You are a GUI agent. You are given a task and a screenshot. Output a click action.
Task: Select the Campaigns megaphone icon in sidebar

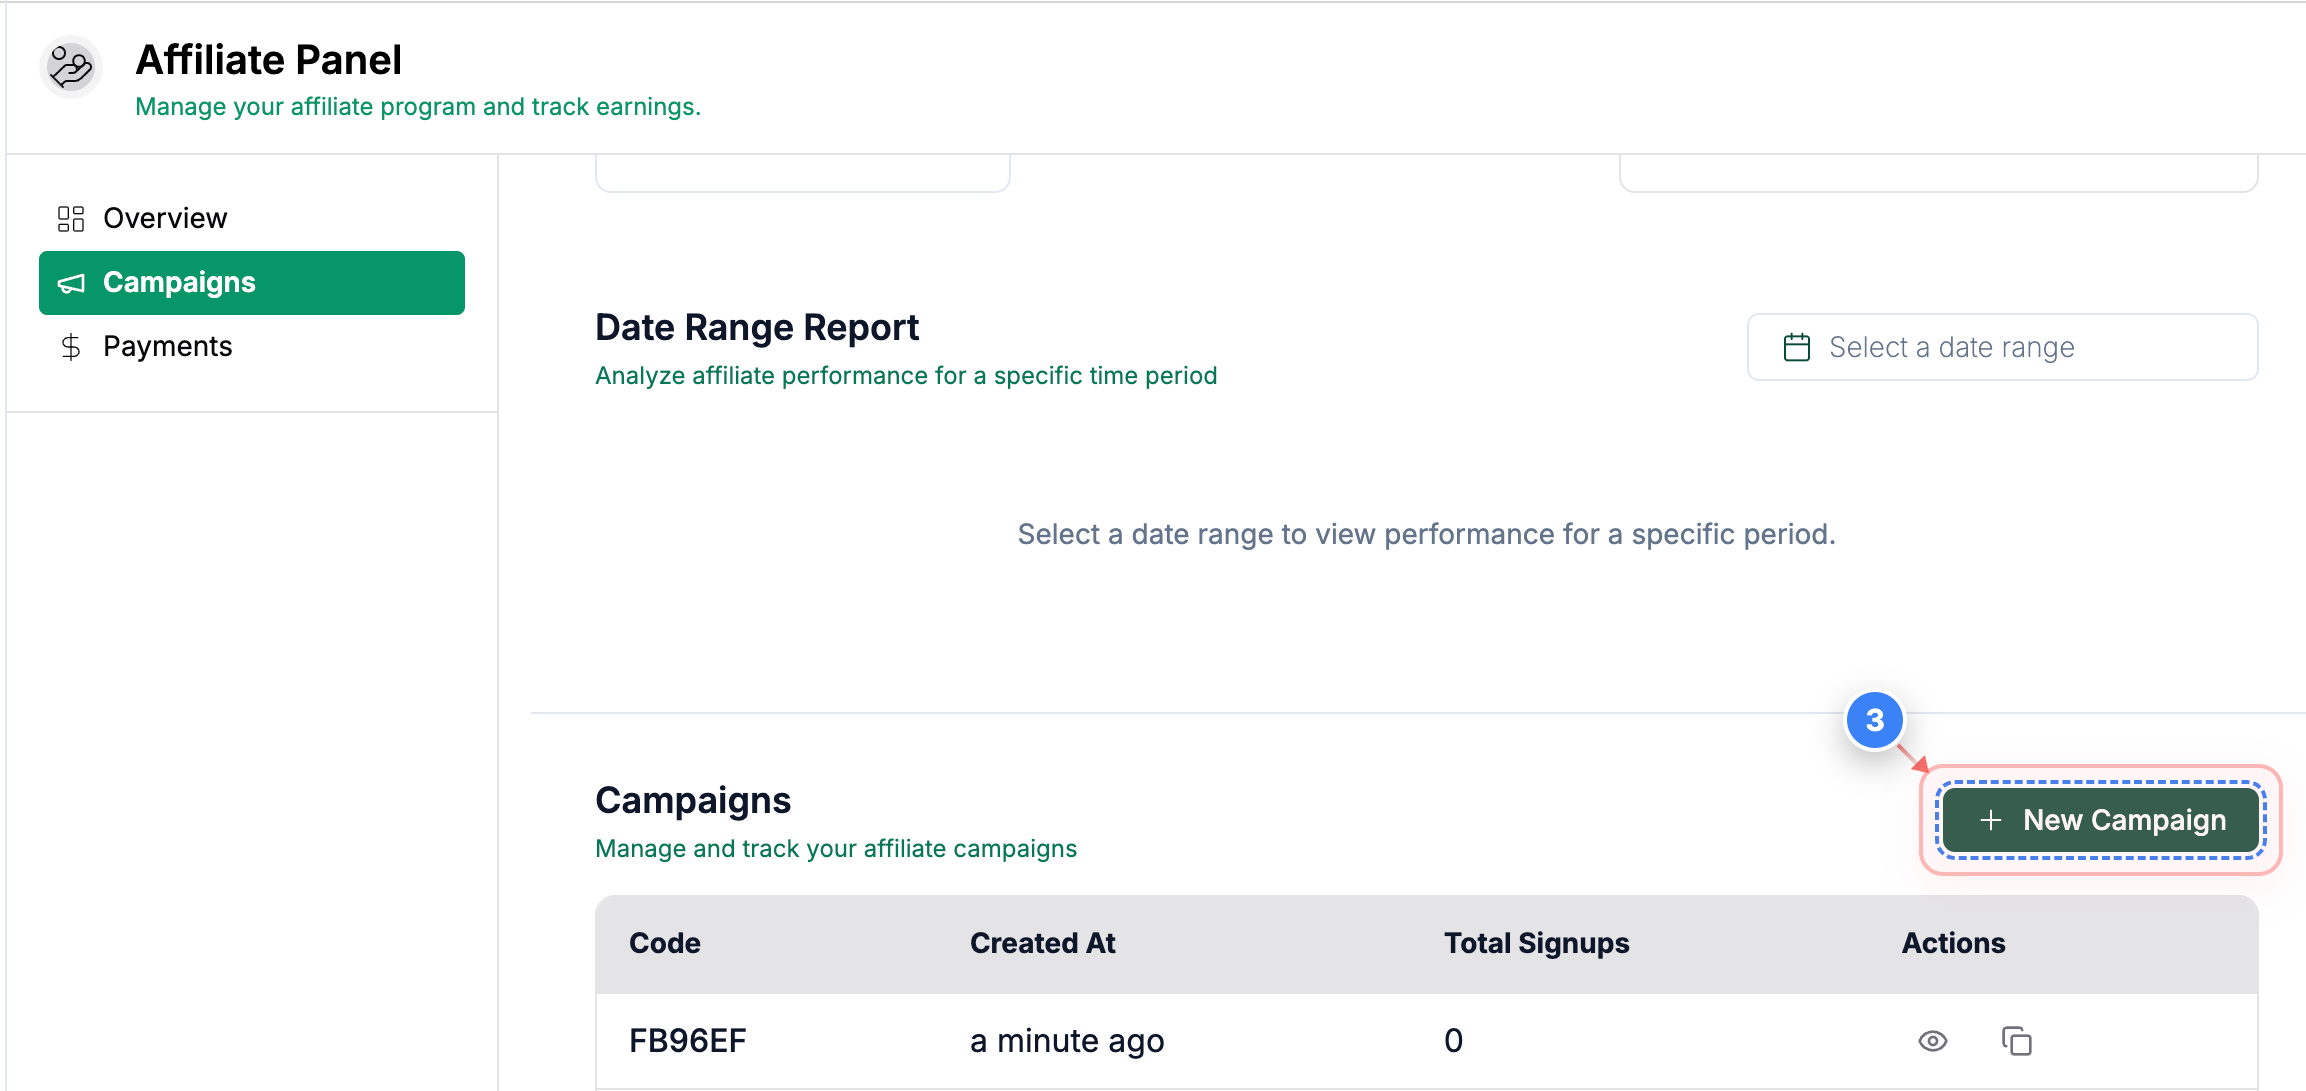coord(71,283)
